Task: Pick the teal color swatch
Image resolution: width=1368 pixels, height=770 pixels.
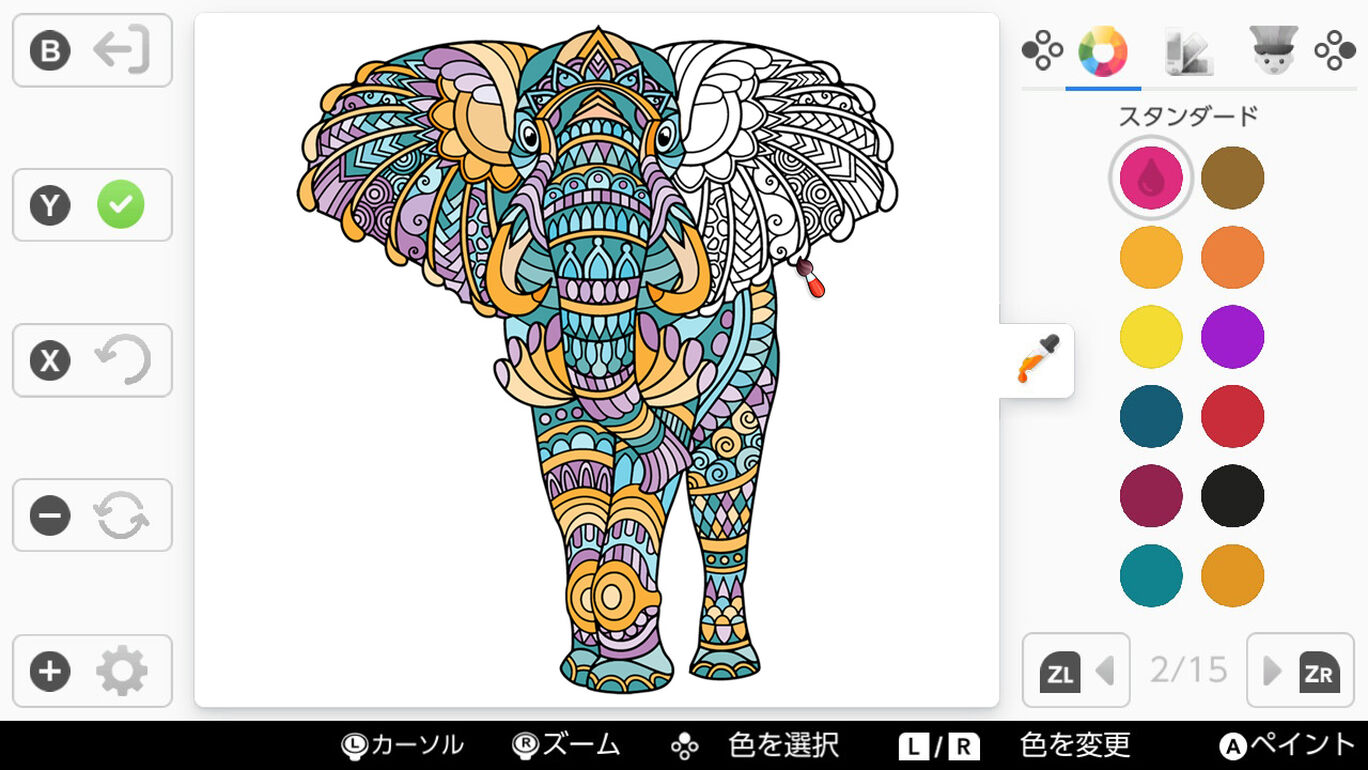Action: tap(1151, 576)
